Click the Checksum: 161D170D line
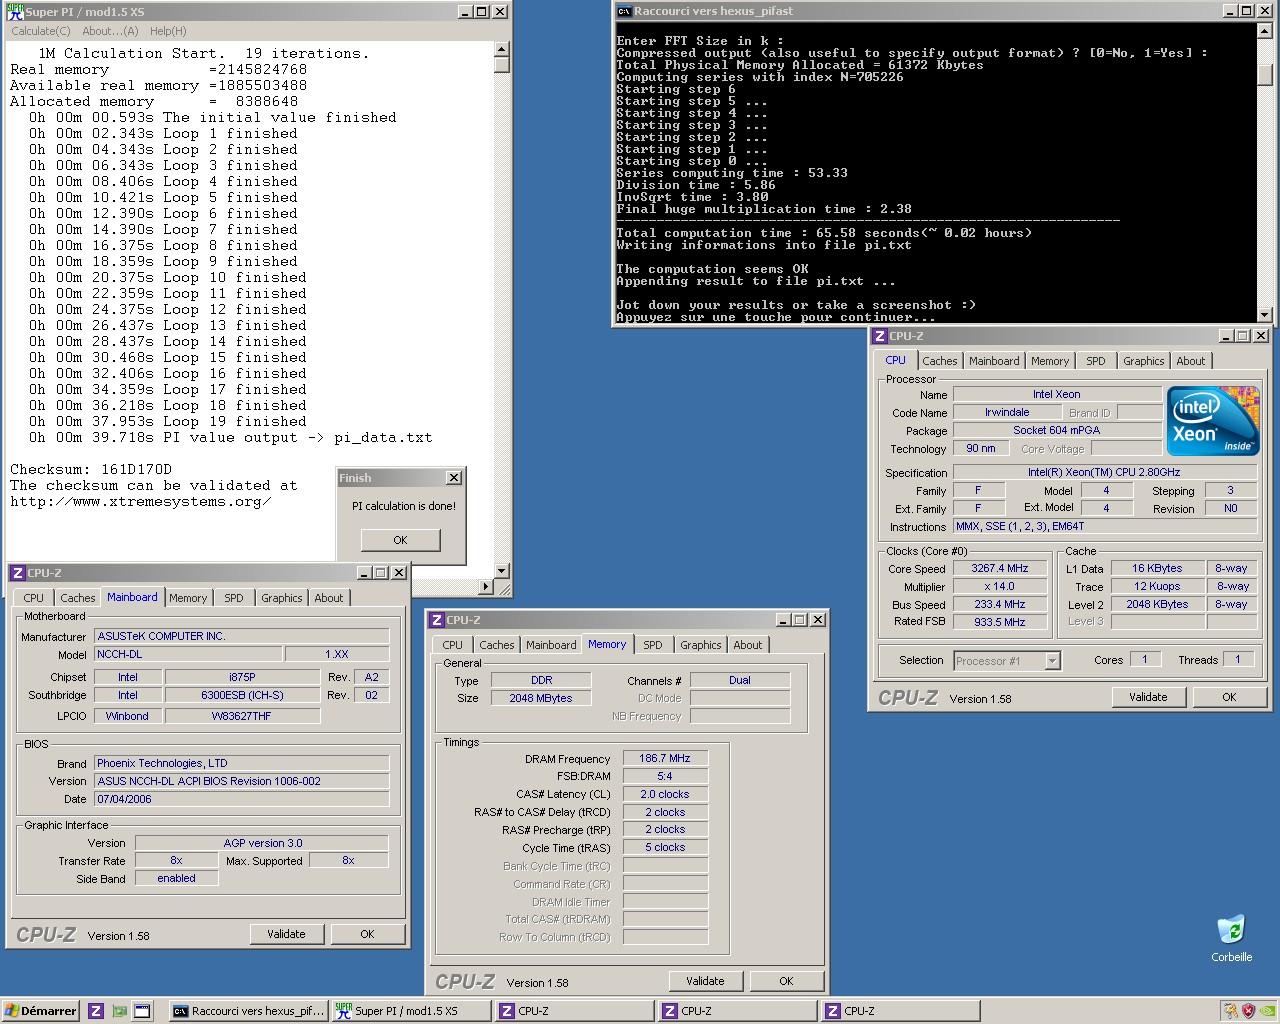Image resolution: width=1280 pixels, height=1024 pixels. point(91,469)
